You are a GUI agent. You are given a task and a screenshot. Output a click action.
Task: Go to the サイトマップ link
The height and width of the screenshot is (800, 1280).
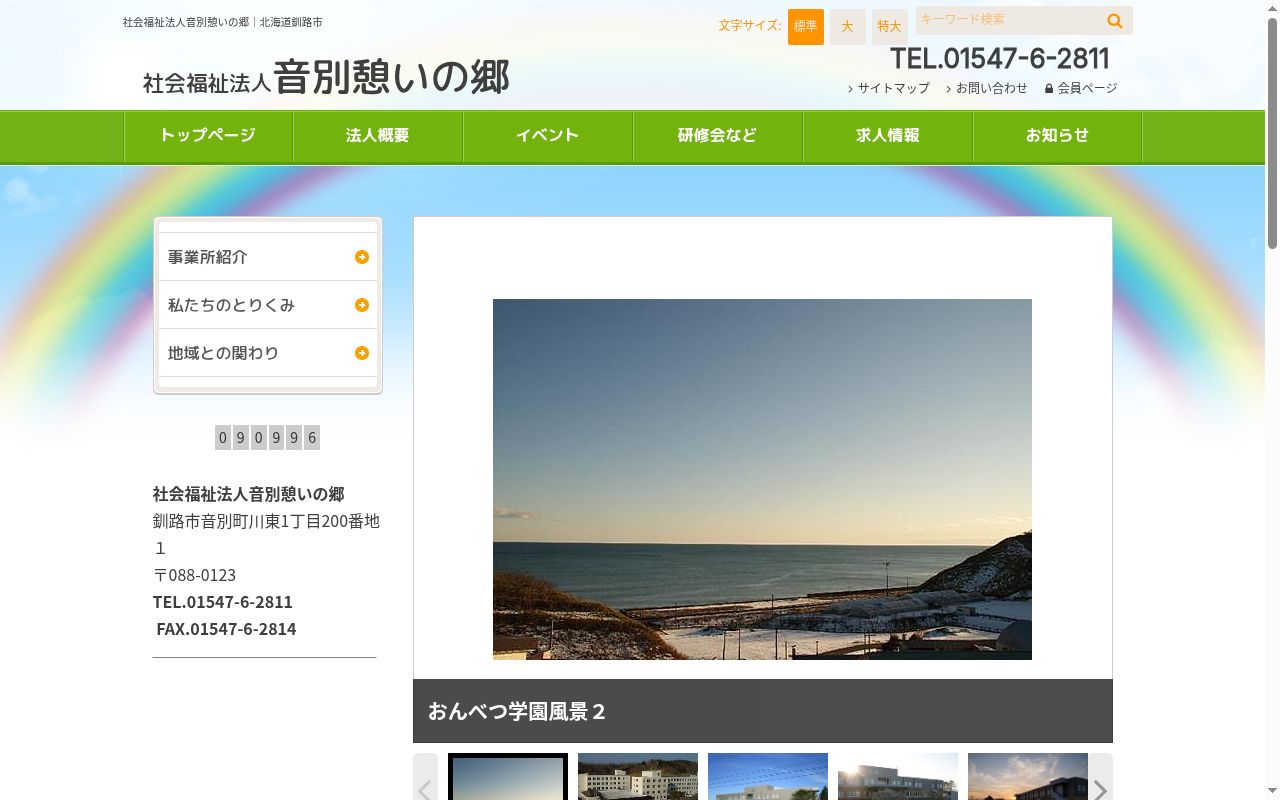(889, 88)
